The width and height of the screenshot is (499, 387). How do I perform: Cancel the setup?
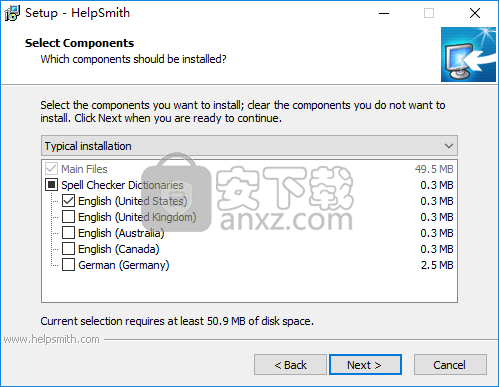(x=450, y=365)
